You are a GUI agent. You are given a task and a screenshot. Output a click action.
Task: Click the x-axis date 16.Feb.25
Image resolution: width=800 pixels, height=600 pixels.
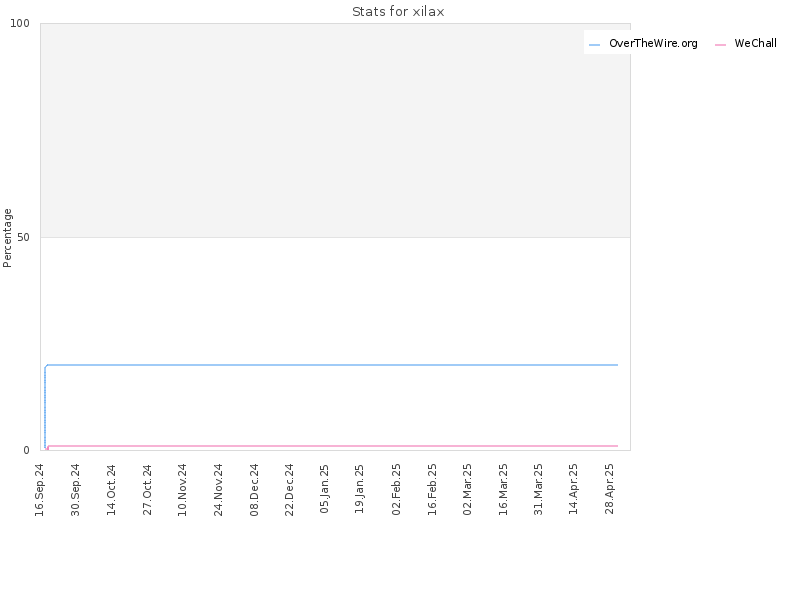[432, 489]
